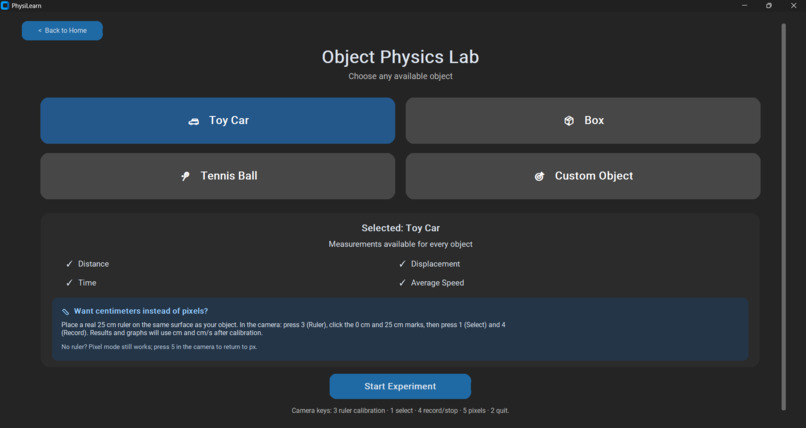Click the tennis racket icon

[x=186, y=176]
